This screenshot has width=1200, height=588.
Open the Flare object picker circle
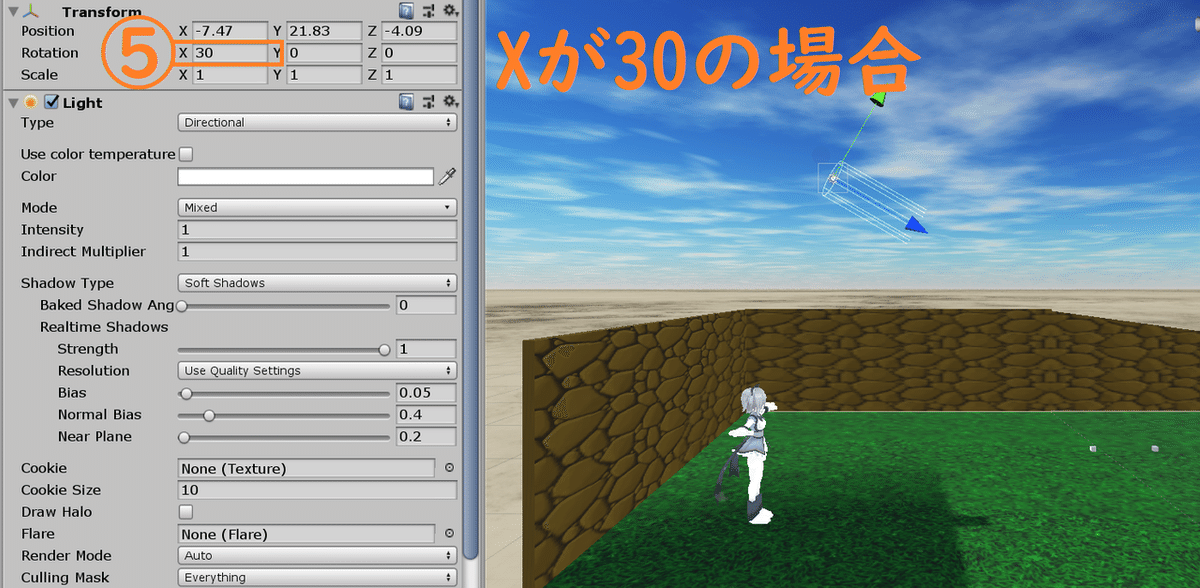(449, 534)
